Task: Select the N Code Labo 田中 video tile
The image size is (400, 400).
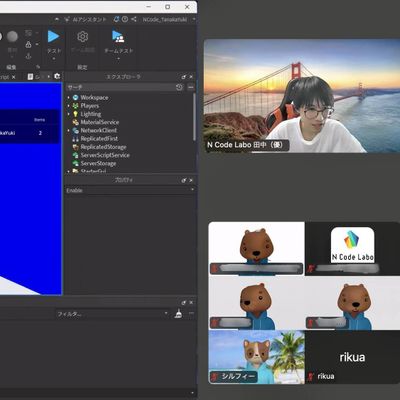Action: [x=302, y=96]
